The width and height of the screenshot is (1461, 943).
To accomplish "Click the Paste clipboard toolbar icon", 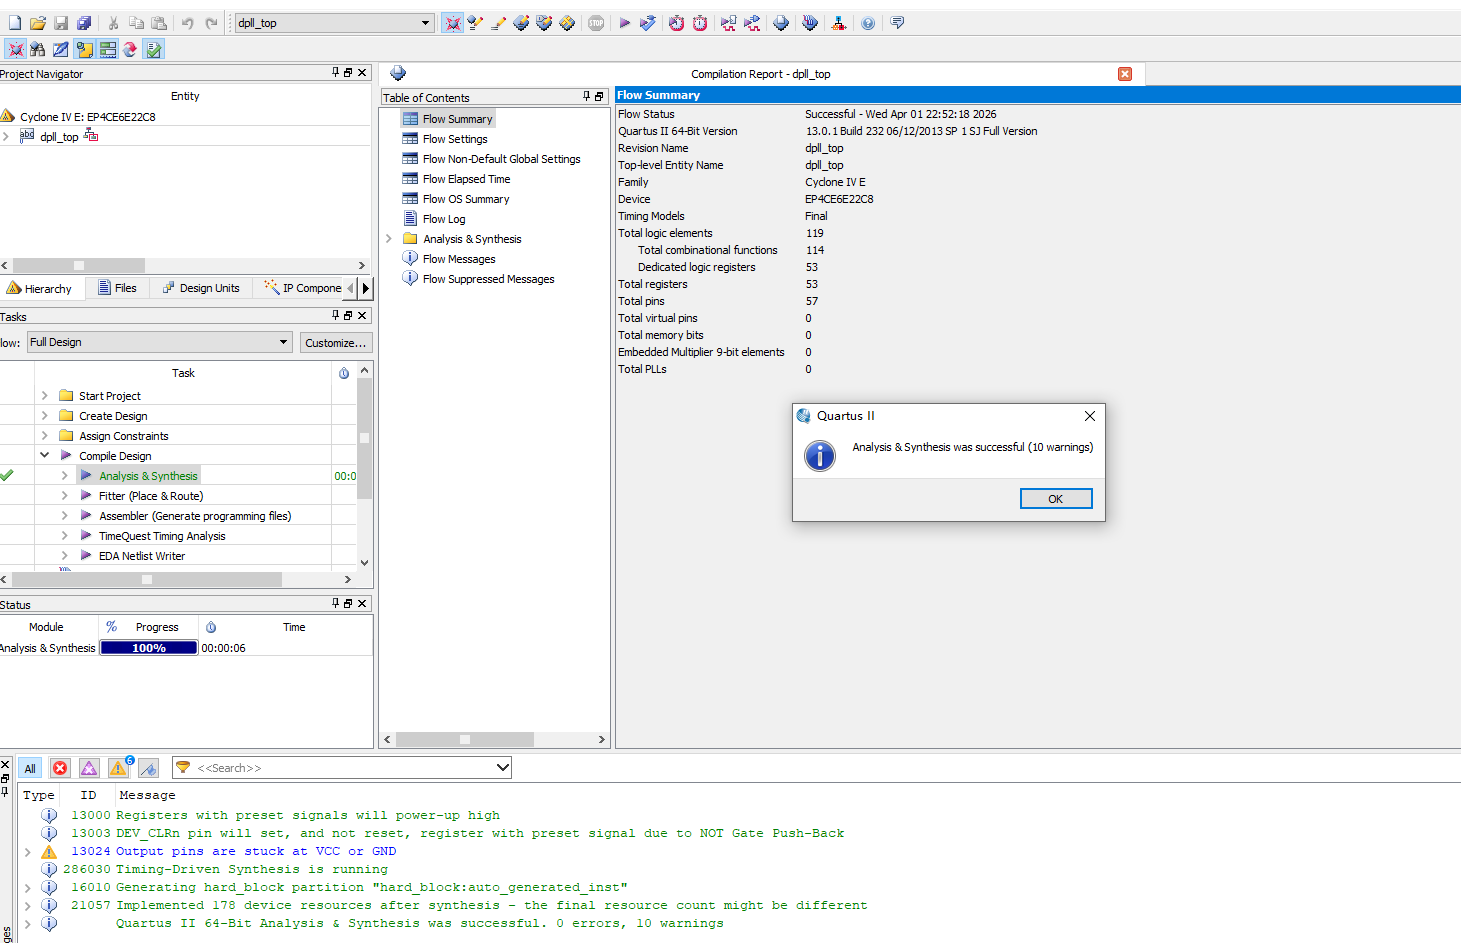I will 159,23.
